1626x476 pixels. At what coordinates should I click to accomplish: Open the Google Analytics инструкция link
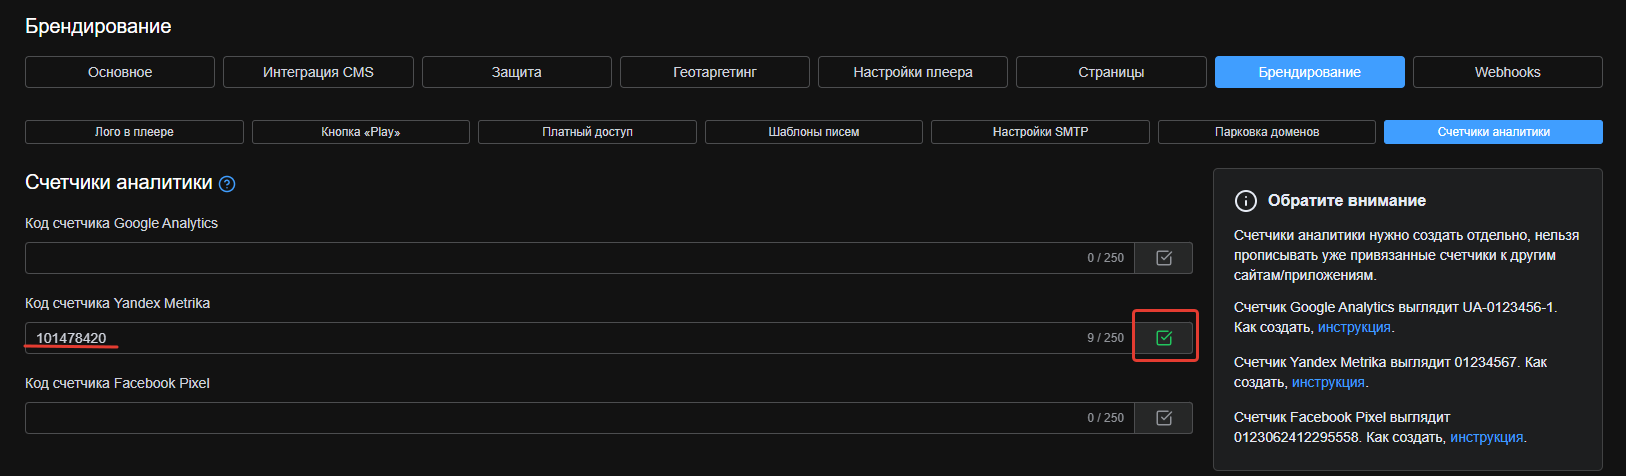click(1354, 327)
